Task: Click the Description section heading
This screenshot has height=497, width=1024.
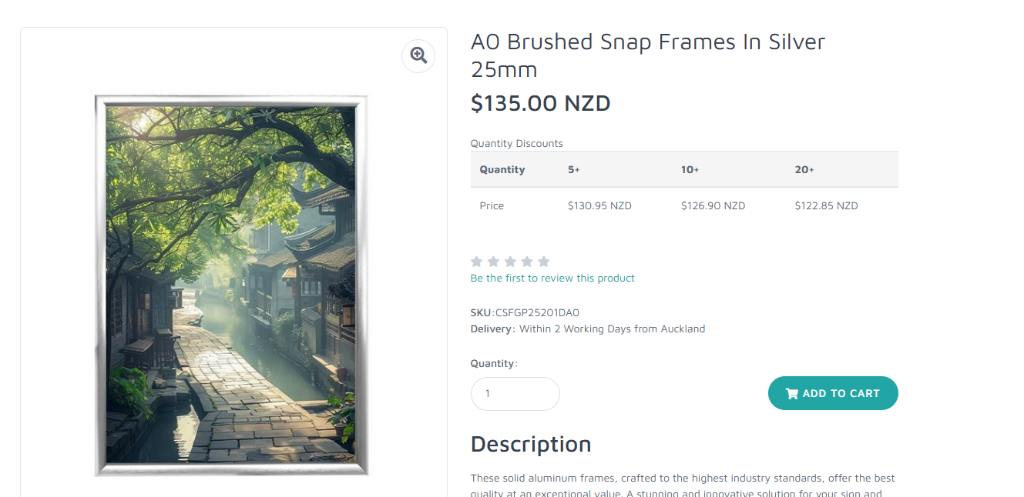Action: (x=531, y=444)
